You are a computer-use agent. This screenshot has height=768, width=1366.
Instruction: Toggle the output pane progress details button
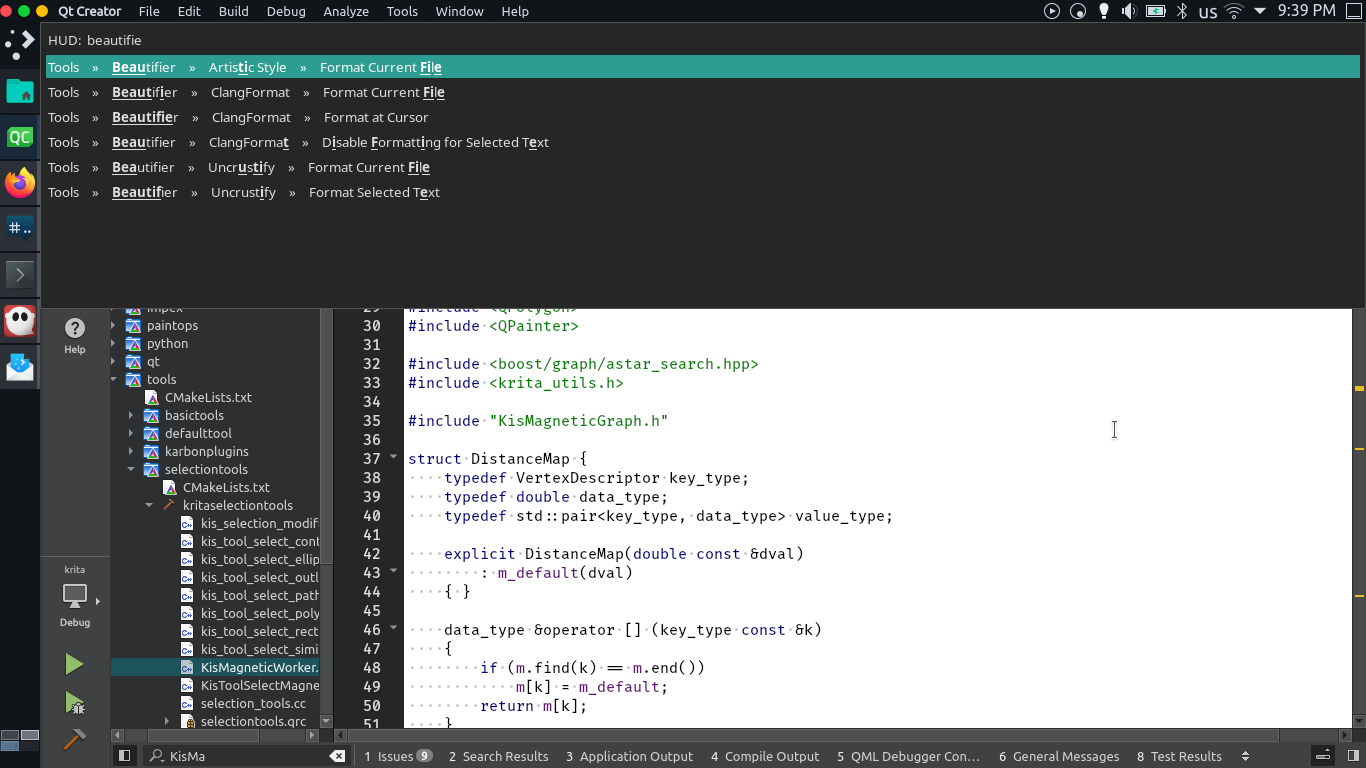coord(1322,756)
